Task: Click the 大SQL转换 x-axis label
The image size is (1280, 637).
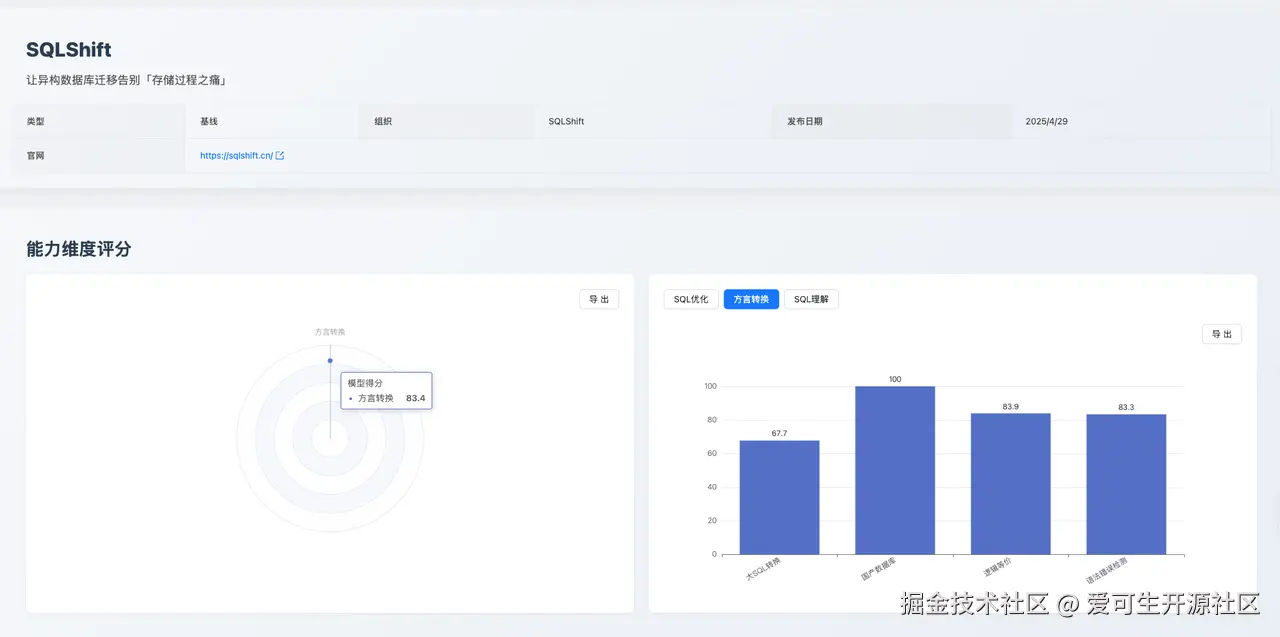Action: point(763,570)
